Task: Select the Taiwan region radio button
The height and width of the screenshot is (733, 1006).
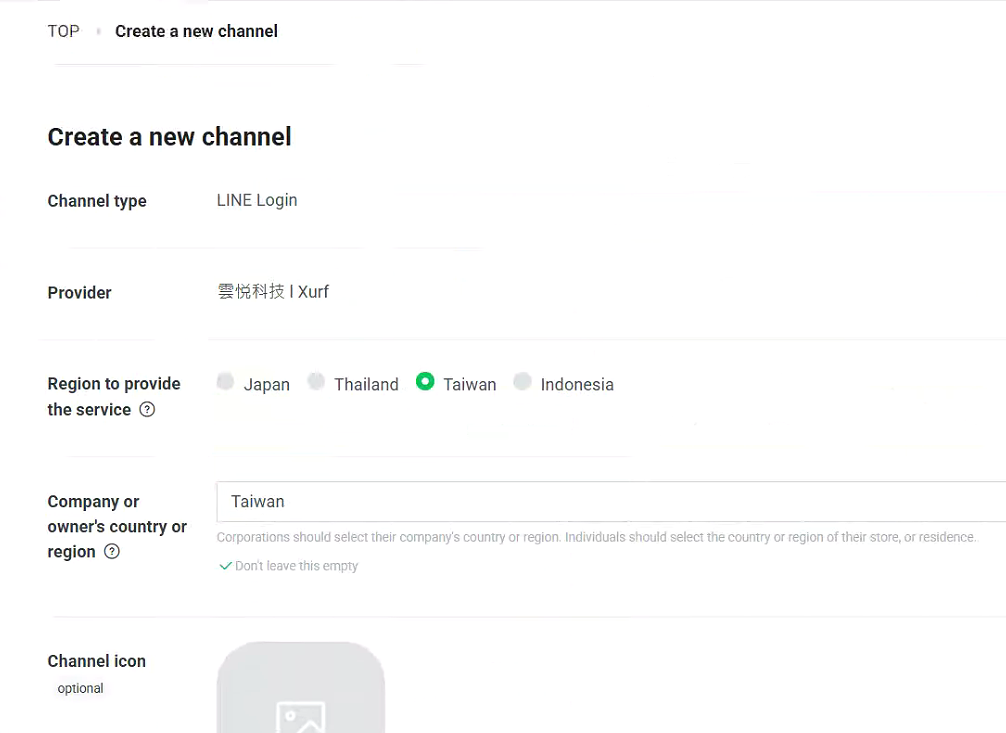Action: click(425, 381)
